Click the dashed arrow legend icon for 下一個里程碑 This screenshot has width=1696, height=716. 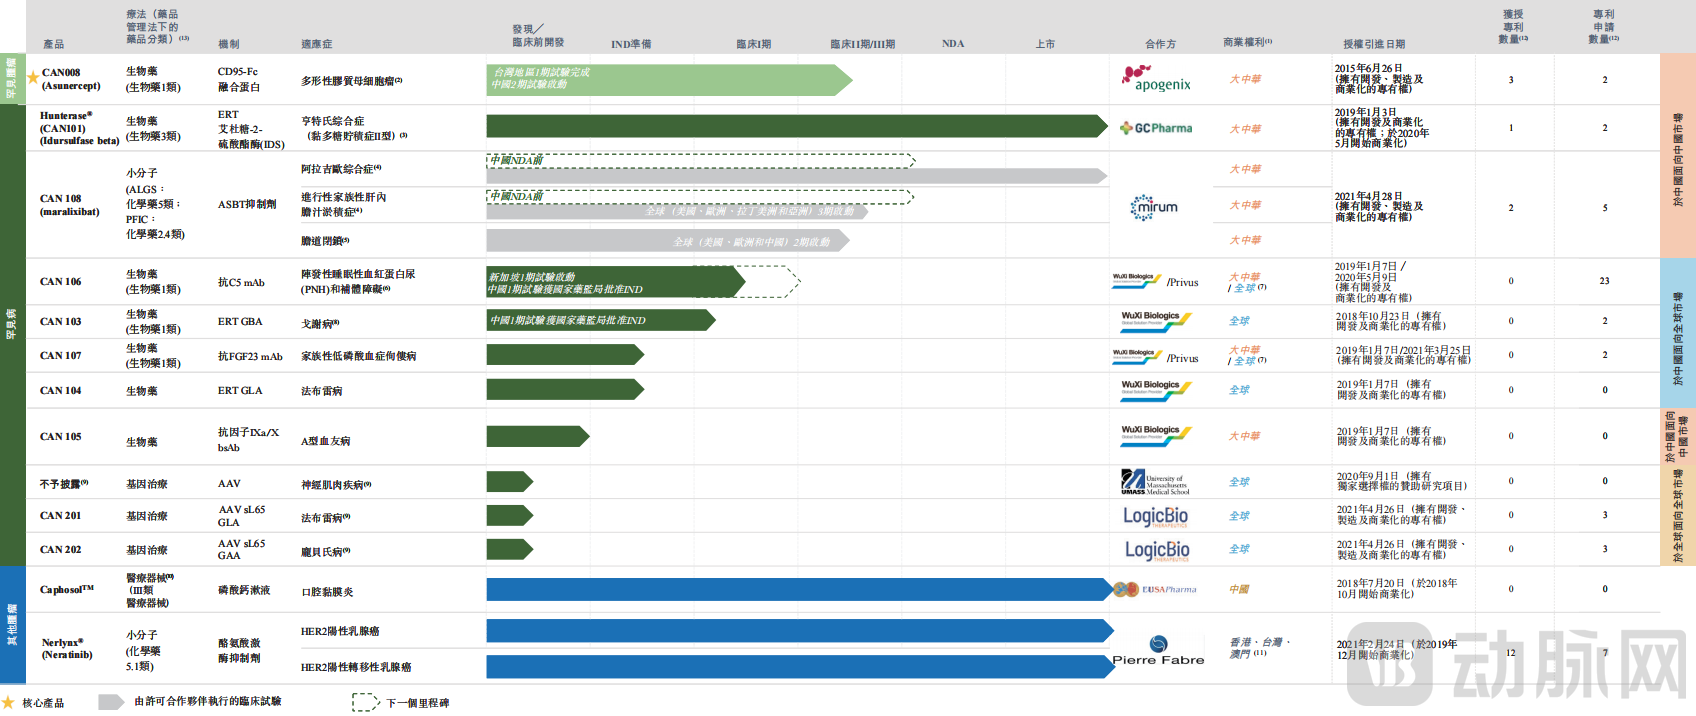pos(365,702)
